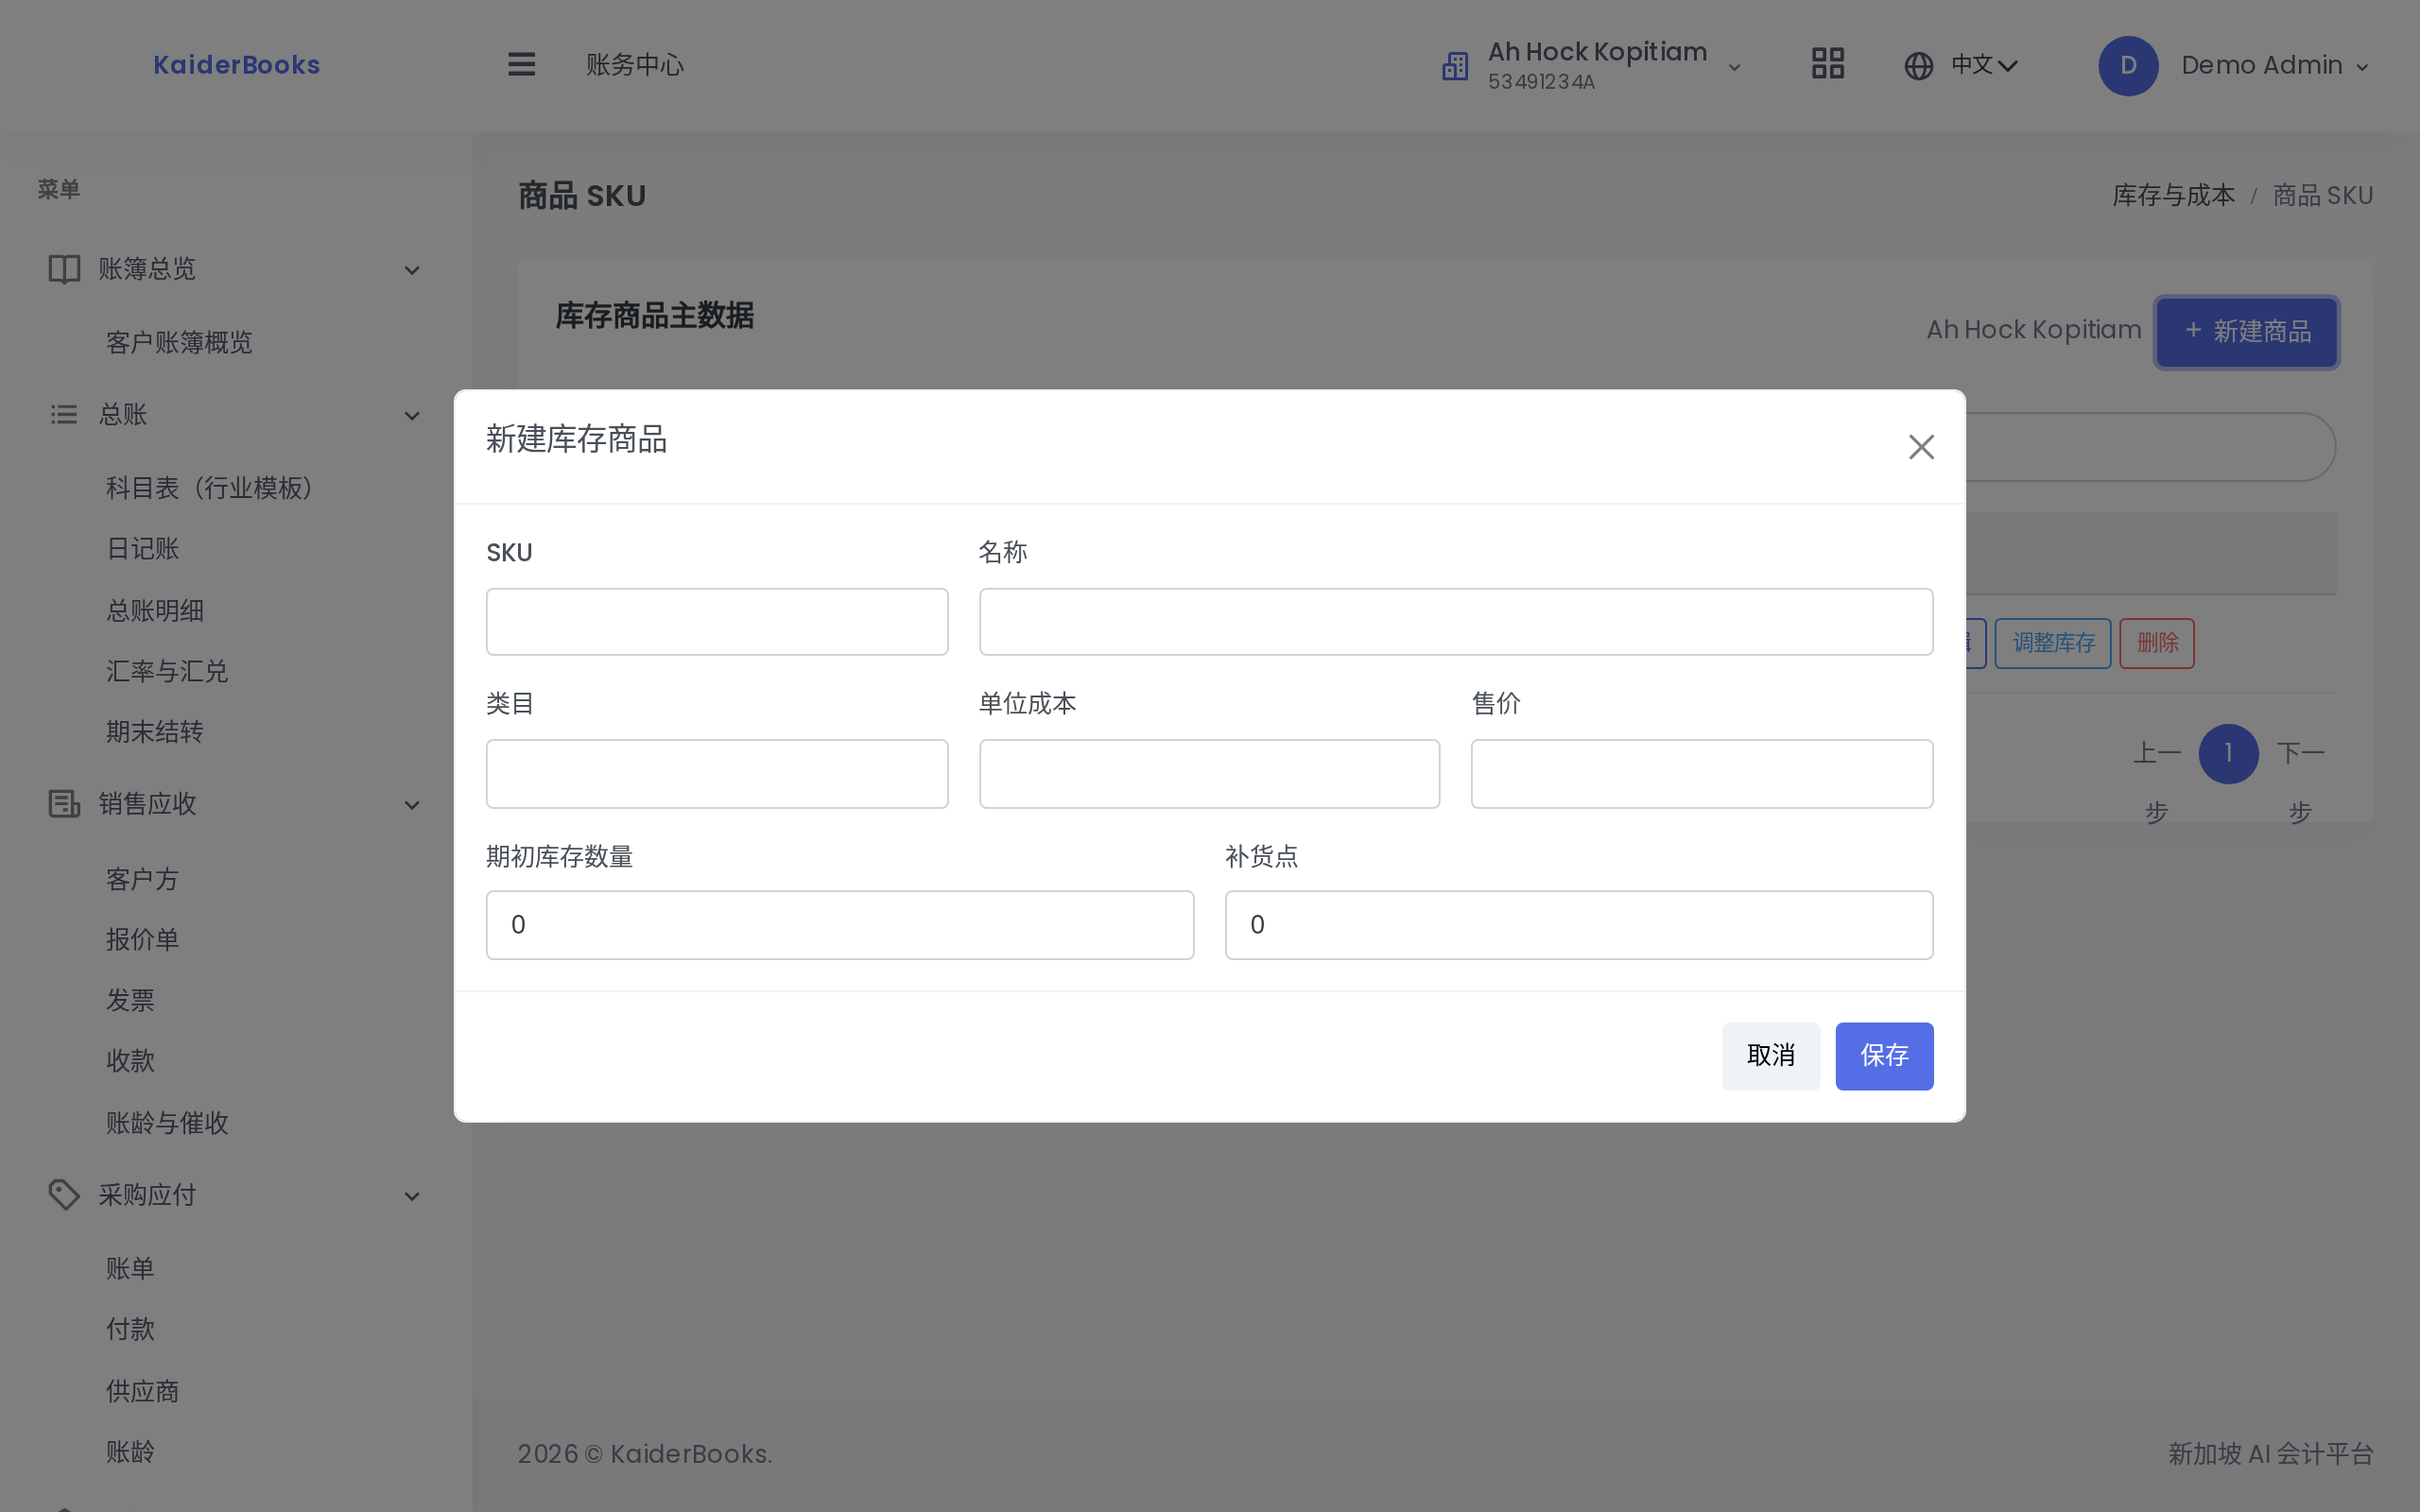Image resolution: width=2420 pixels, height=1512 pixels.
Task: Collapse the 销售应收 menu chevron
Action: (x=412, y=805)
